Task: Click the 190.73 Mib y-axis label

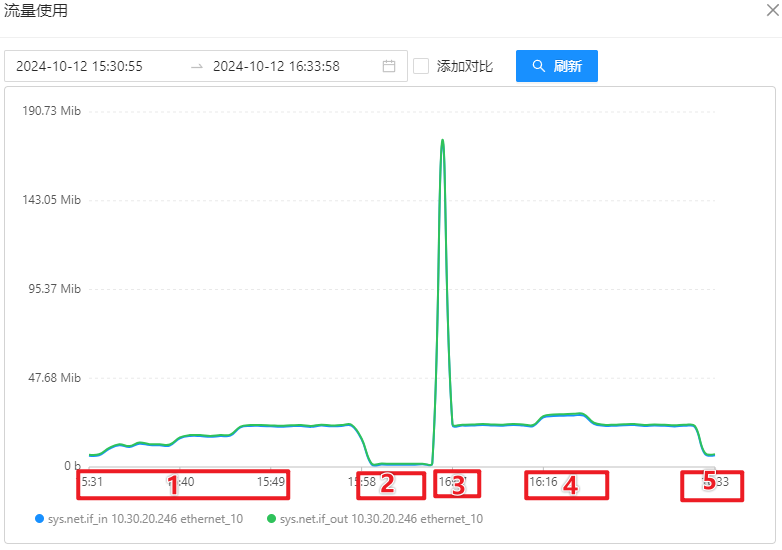Action: [x=51, y=111]
